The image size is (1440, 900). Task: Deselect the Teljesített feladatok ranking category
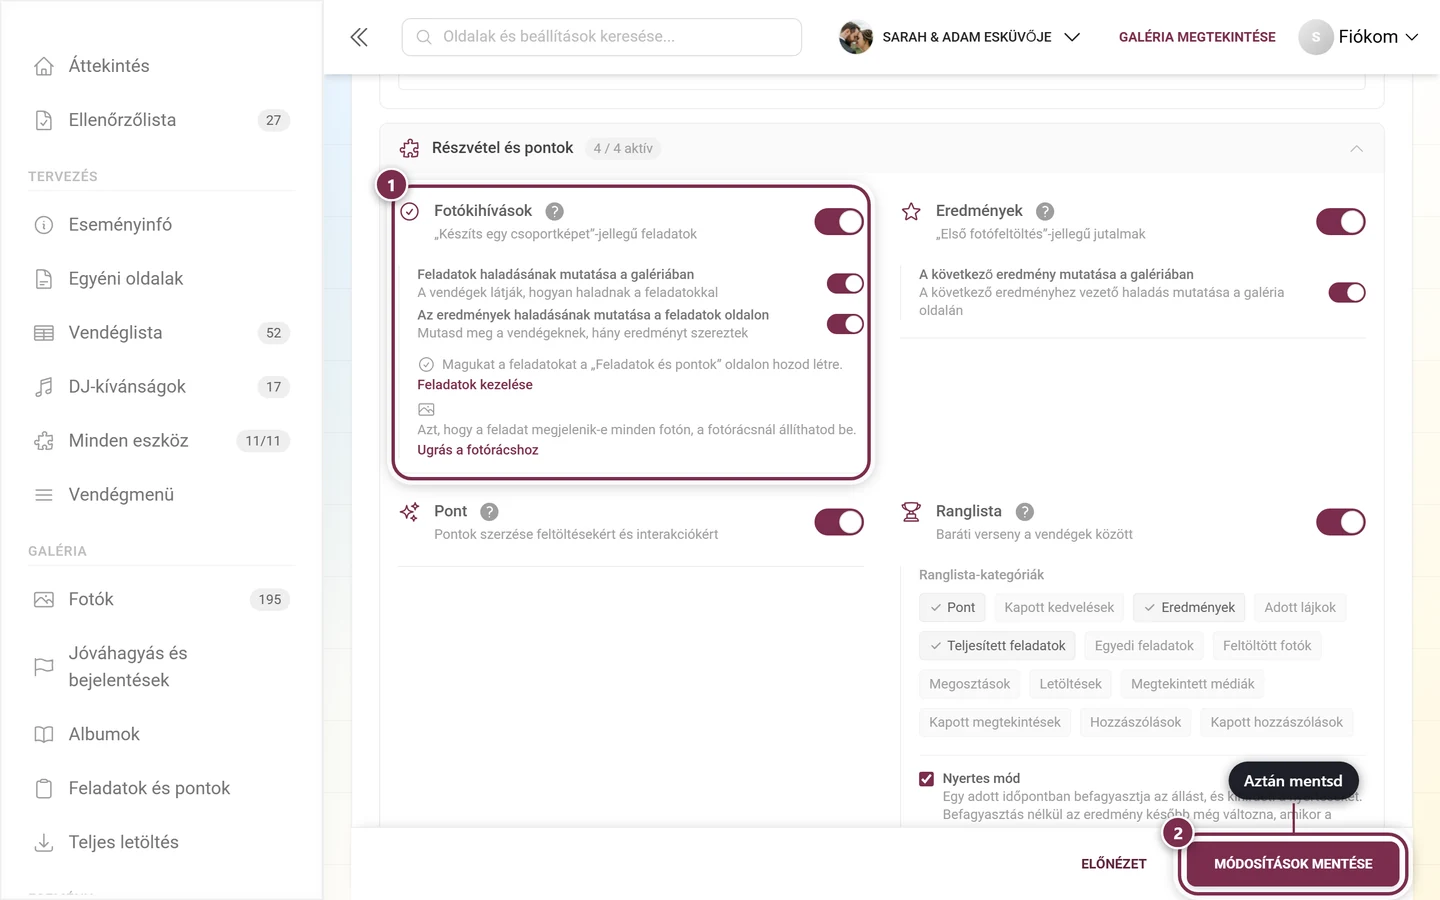(998, 646)
